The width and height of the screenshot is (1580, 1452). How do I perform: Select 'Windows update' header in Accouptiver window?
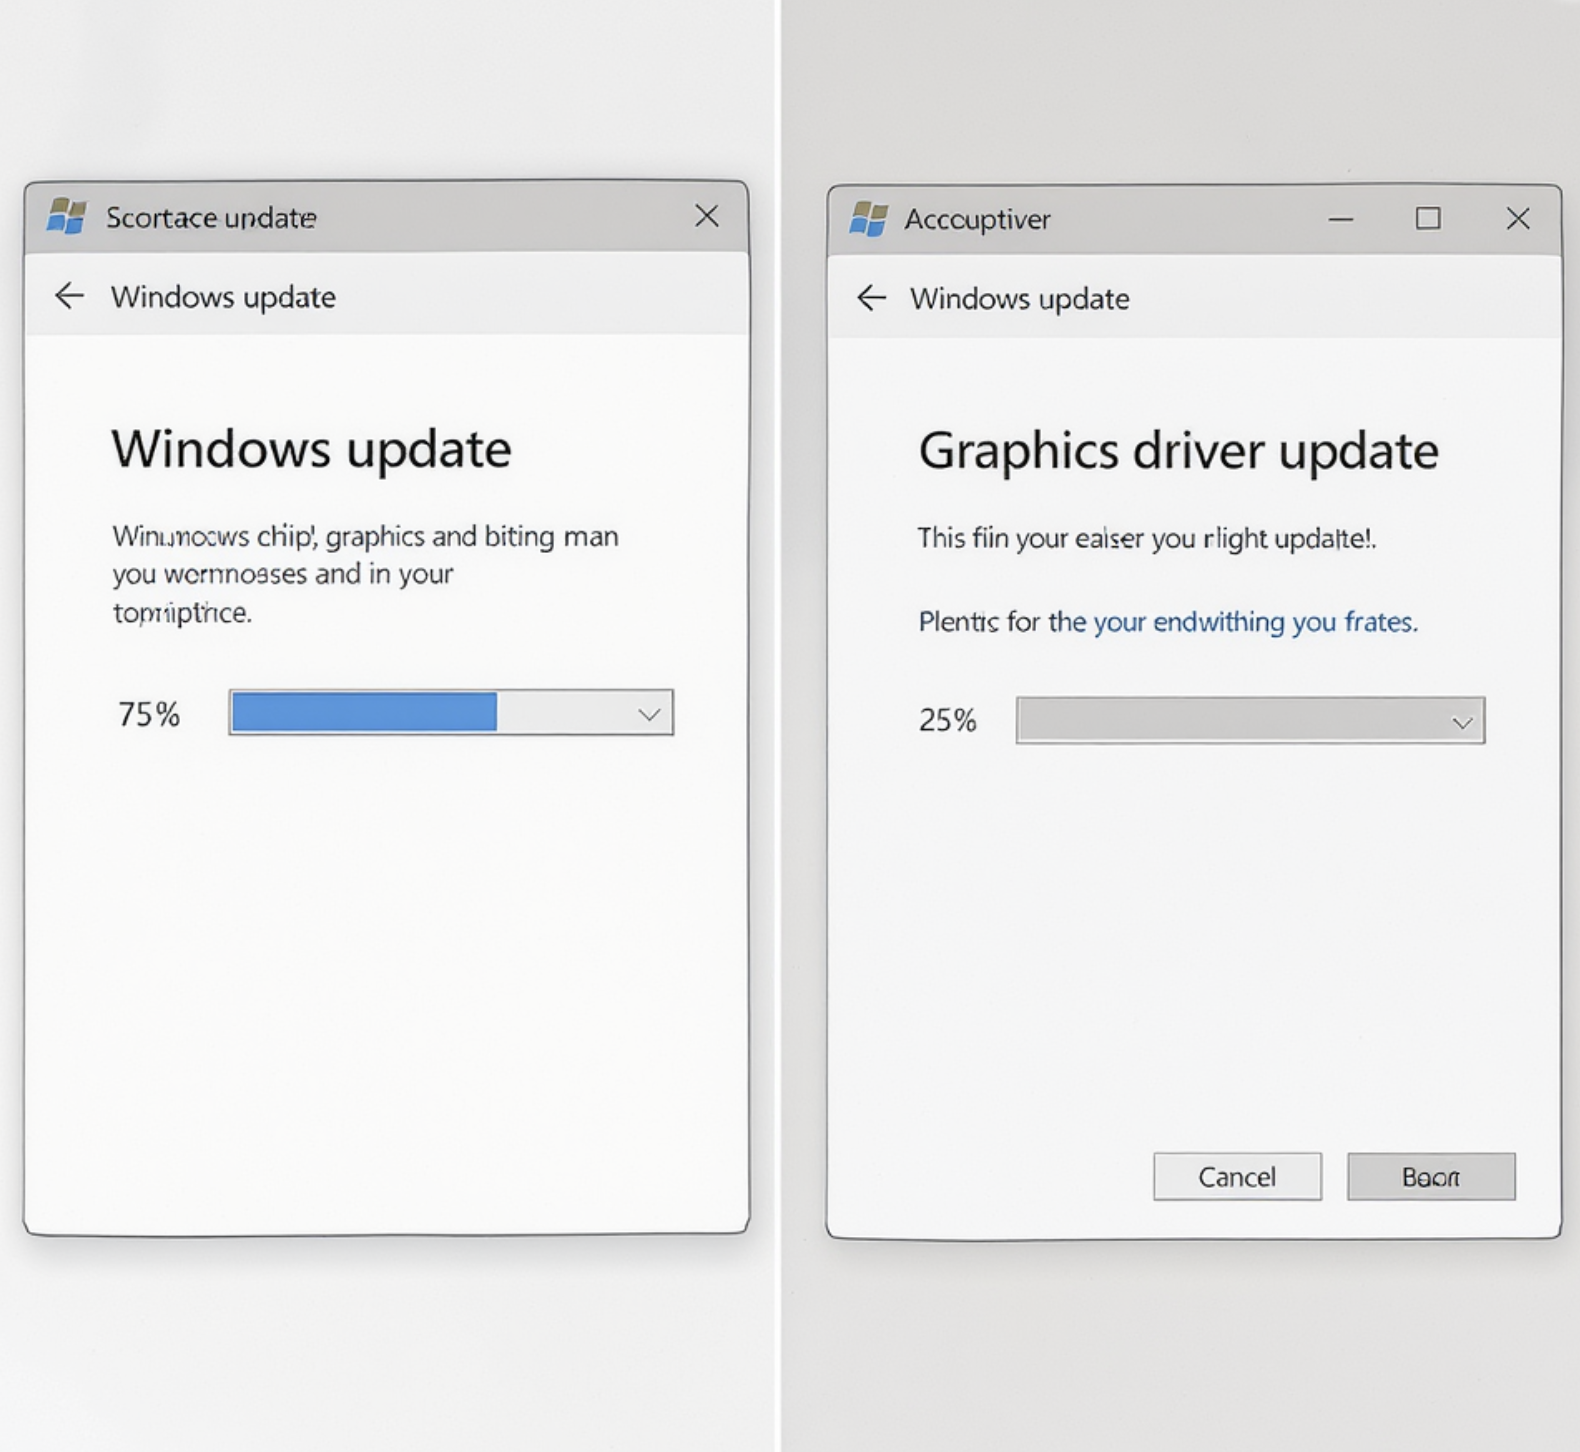[1019, 299]
